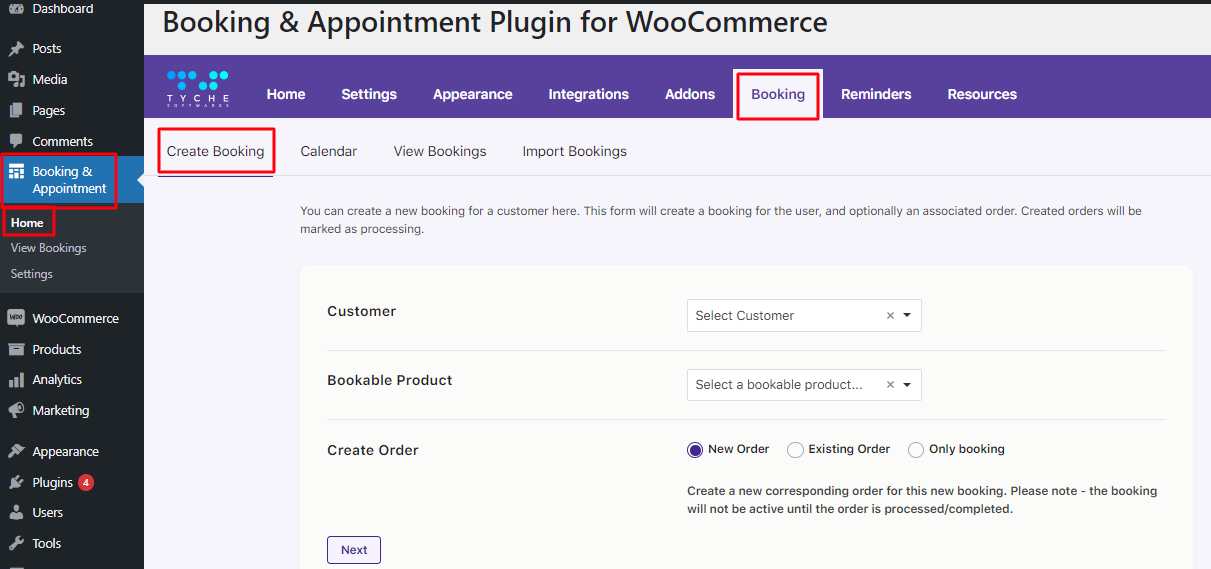Open the Resources tab
Viewport: 1211px width, 569px height.
tap(982, 94)
